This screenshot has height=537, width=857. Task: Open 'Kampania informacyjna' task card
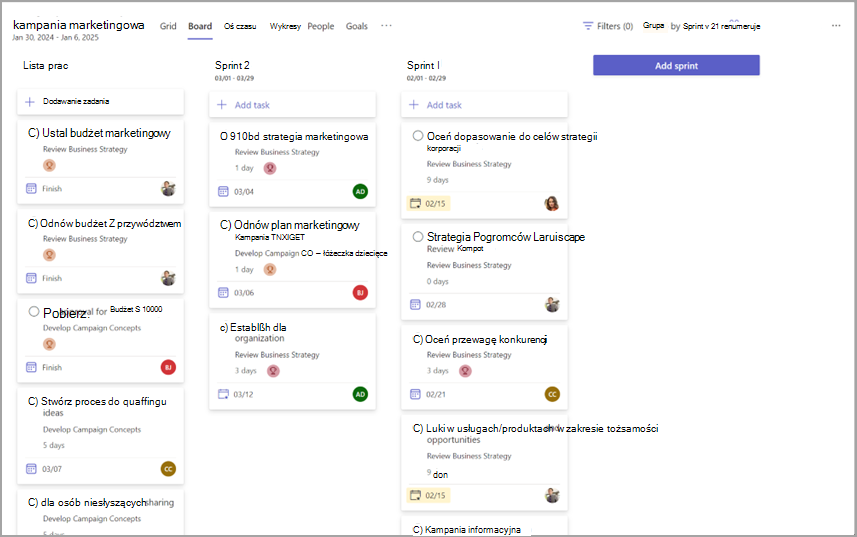[x=484, y=526]
